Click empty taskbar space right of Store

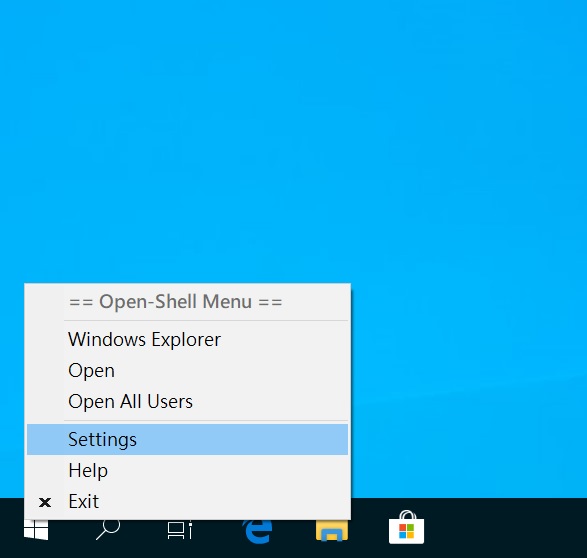point(505,528)
